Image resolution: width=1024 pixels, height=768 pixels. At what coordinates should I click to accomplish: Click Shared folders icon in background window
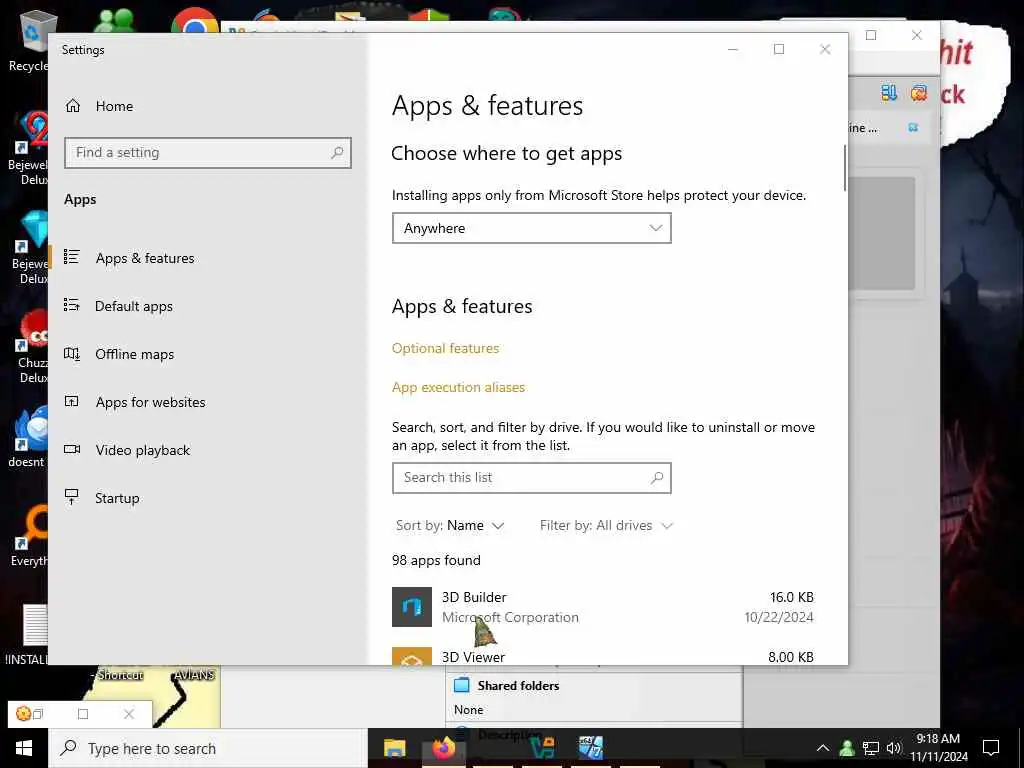click(x=462, y=685)
